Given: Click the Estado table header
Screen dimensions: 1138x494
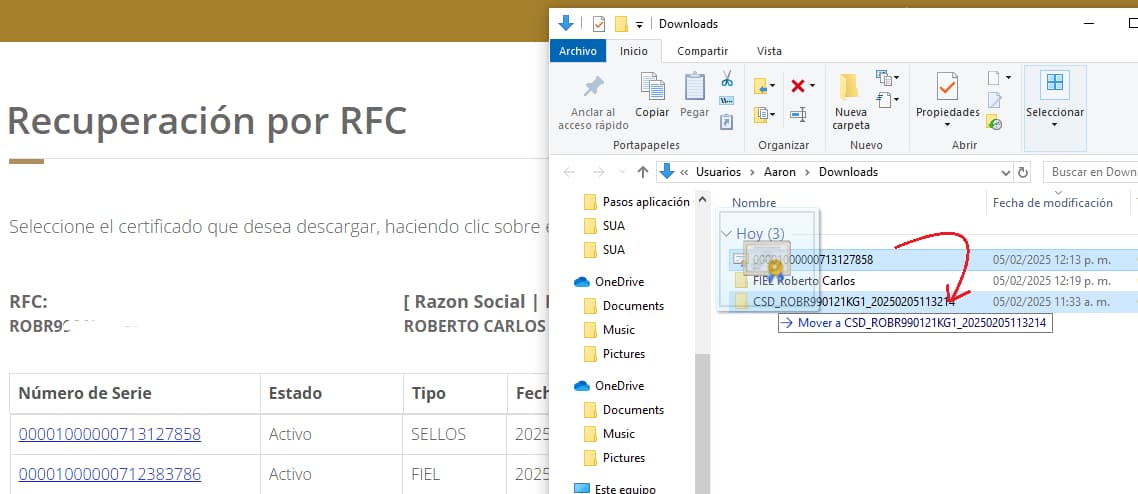Looking at the screenshot, I should [295, 393].
